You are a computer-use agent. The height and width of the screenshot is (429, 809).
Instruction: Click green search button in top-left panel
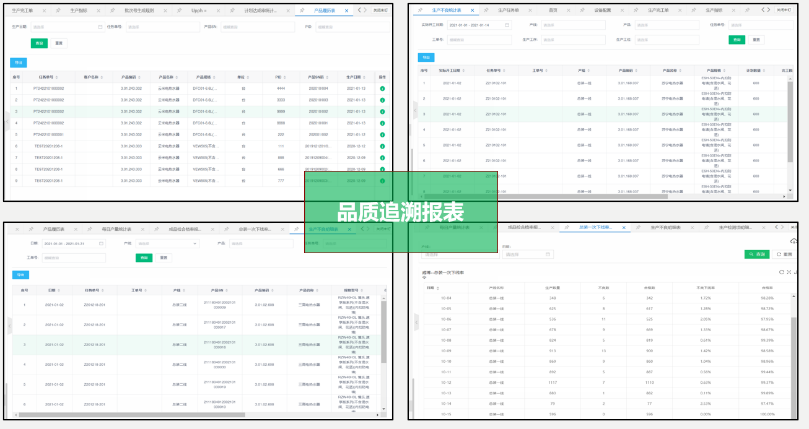[39, 43]
